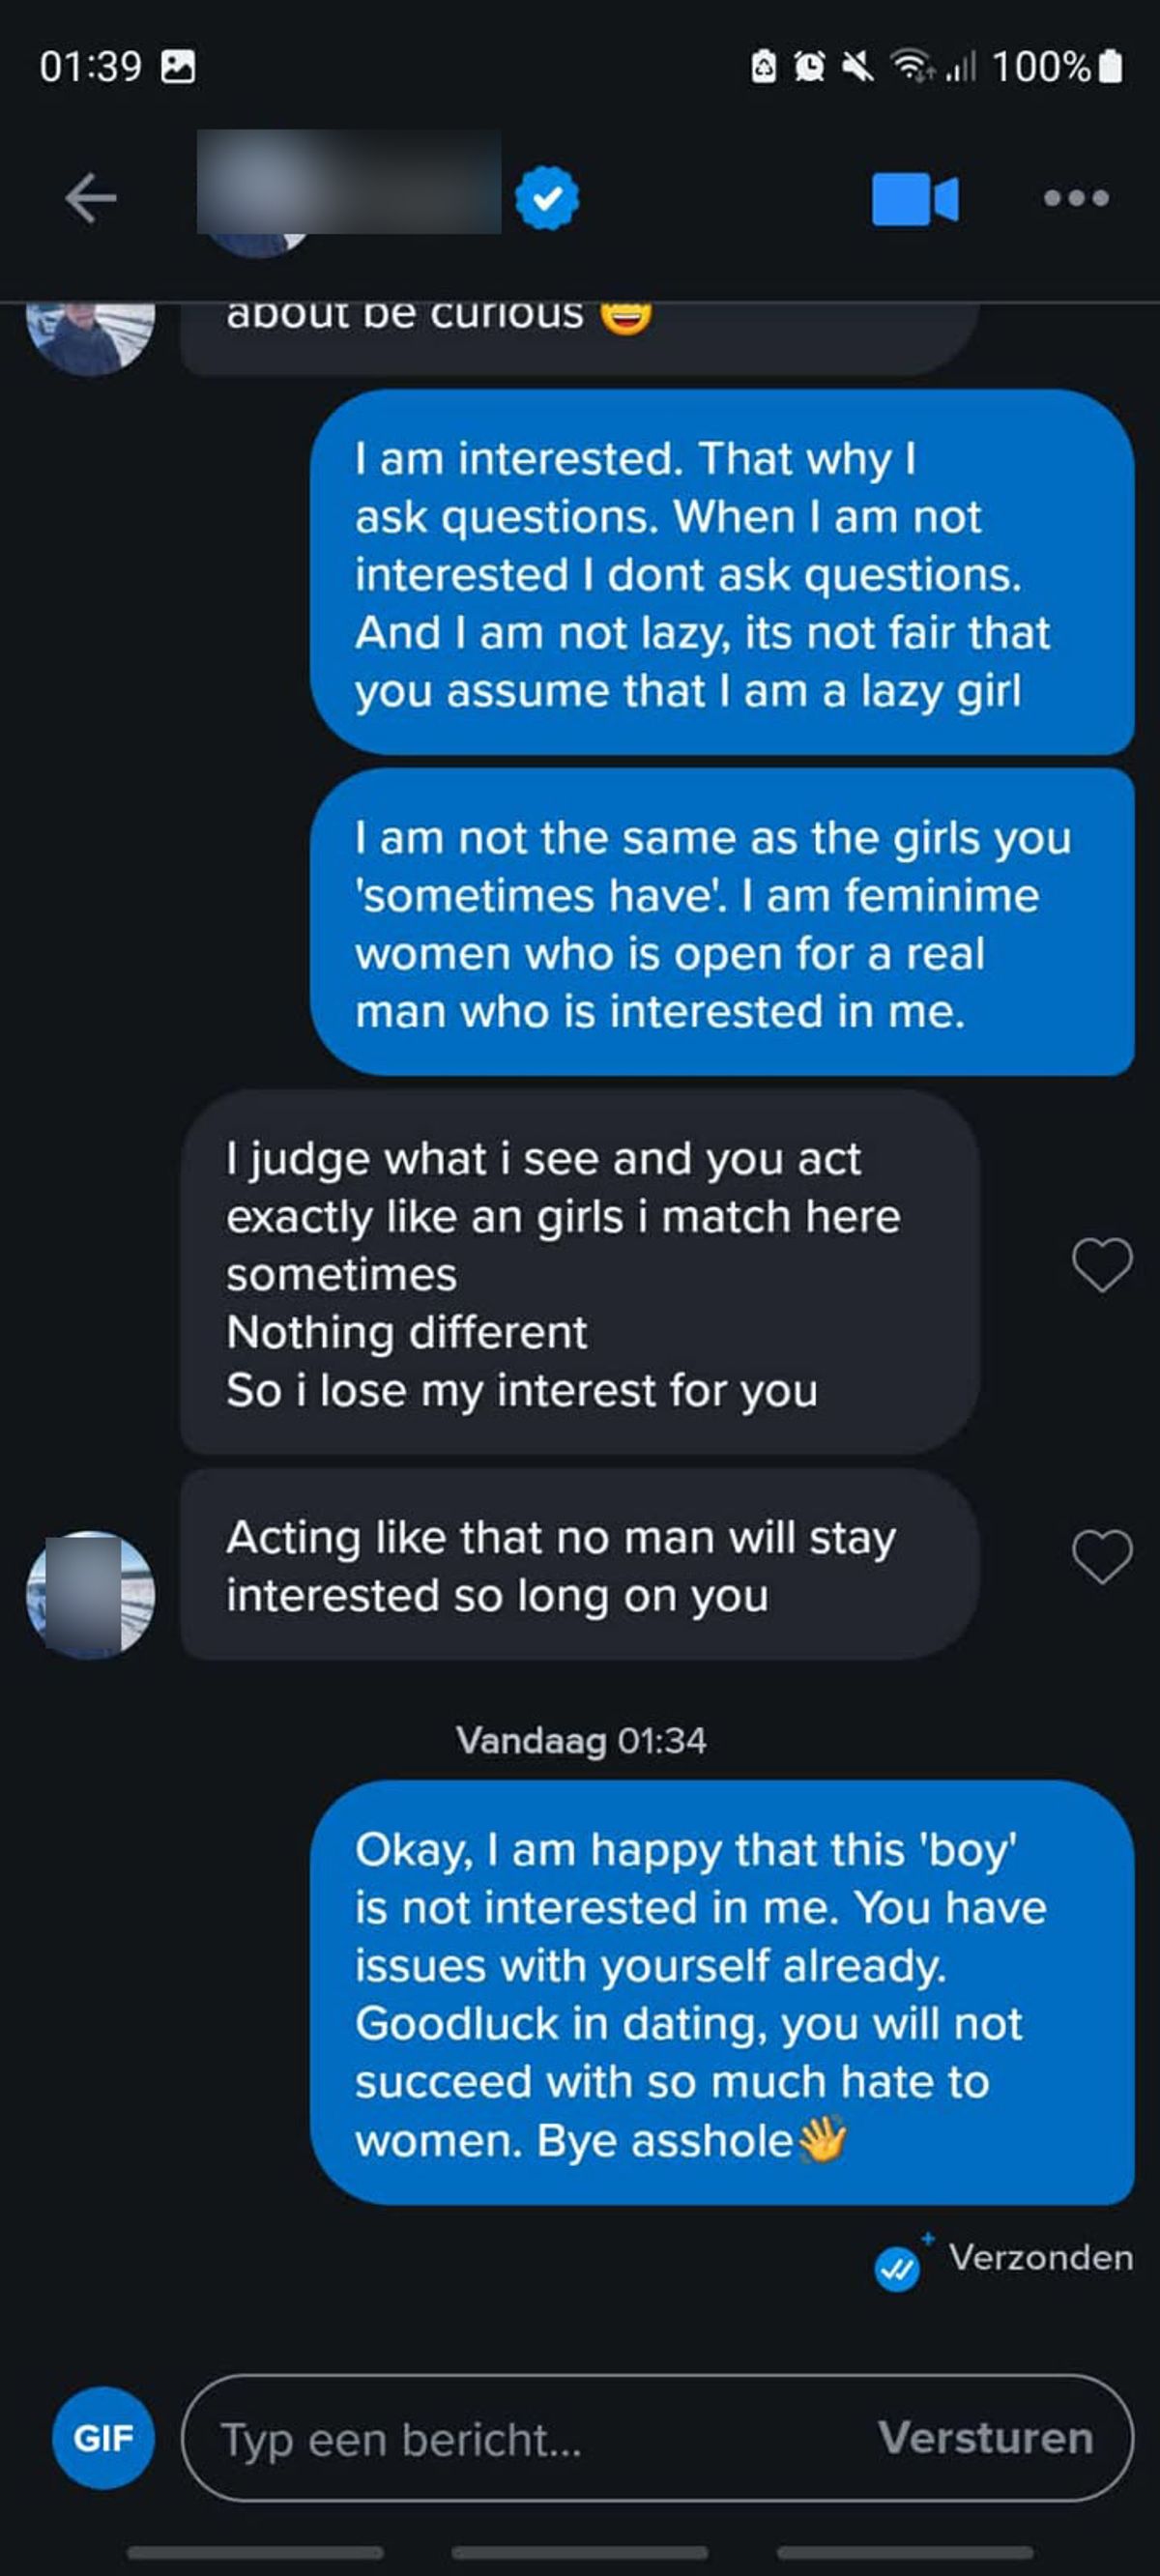
Task: Tap the blue verified badge
Action: pyautogui.click(x=546, y=197)
